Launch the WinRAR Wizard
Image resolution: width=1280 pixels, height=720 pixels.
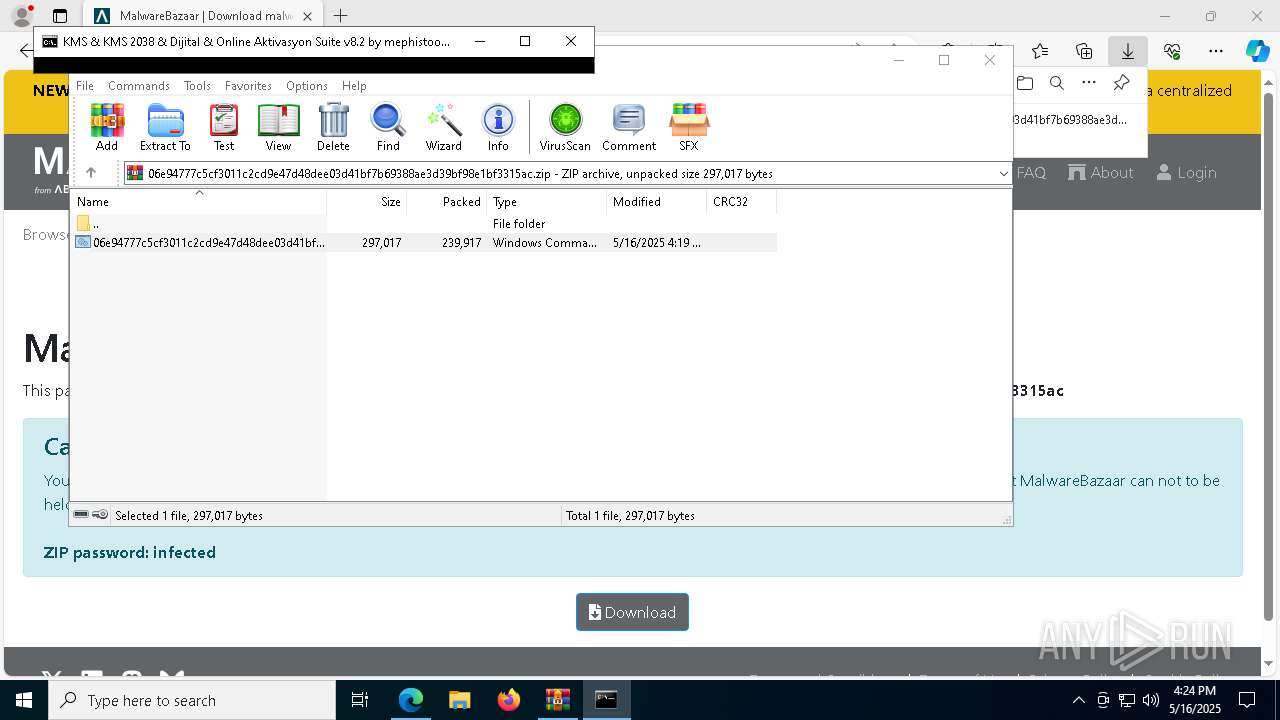tap(443, 127)
